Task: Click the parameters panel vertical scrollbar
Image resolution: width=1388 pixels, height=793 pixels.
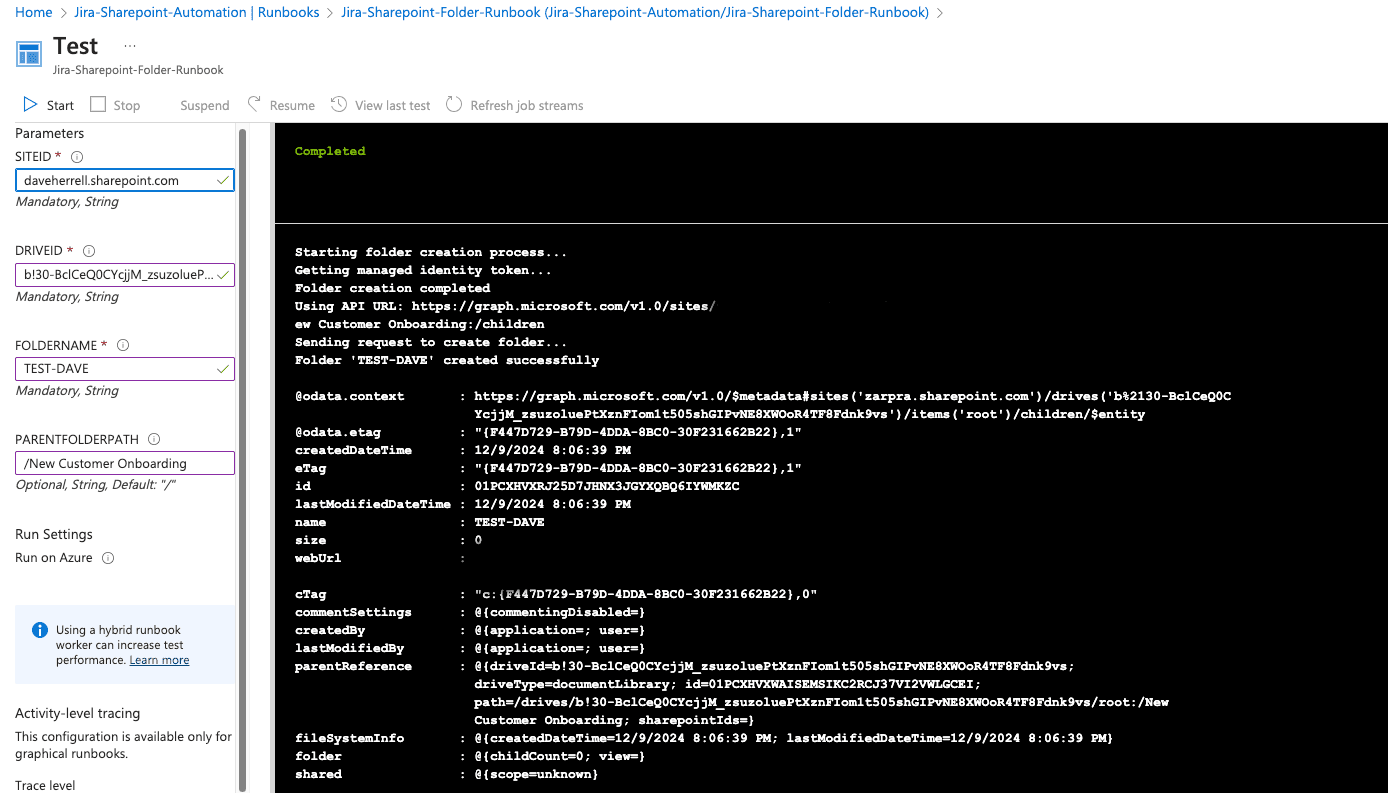Action: pos(242,458)
